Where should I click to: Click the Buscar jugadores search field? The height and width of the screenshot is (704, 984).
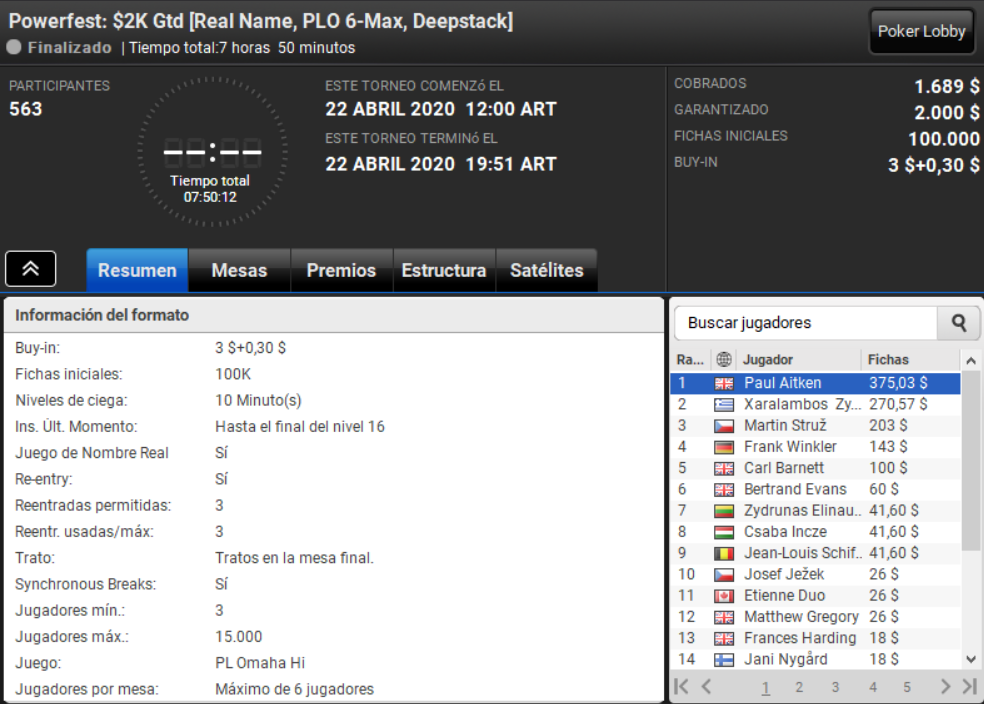point(806,323)
